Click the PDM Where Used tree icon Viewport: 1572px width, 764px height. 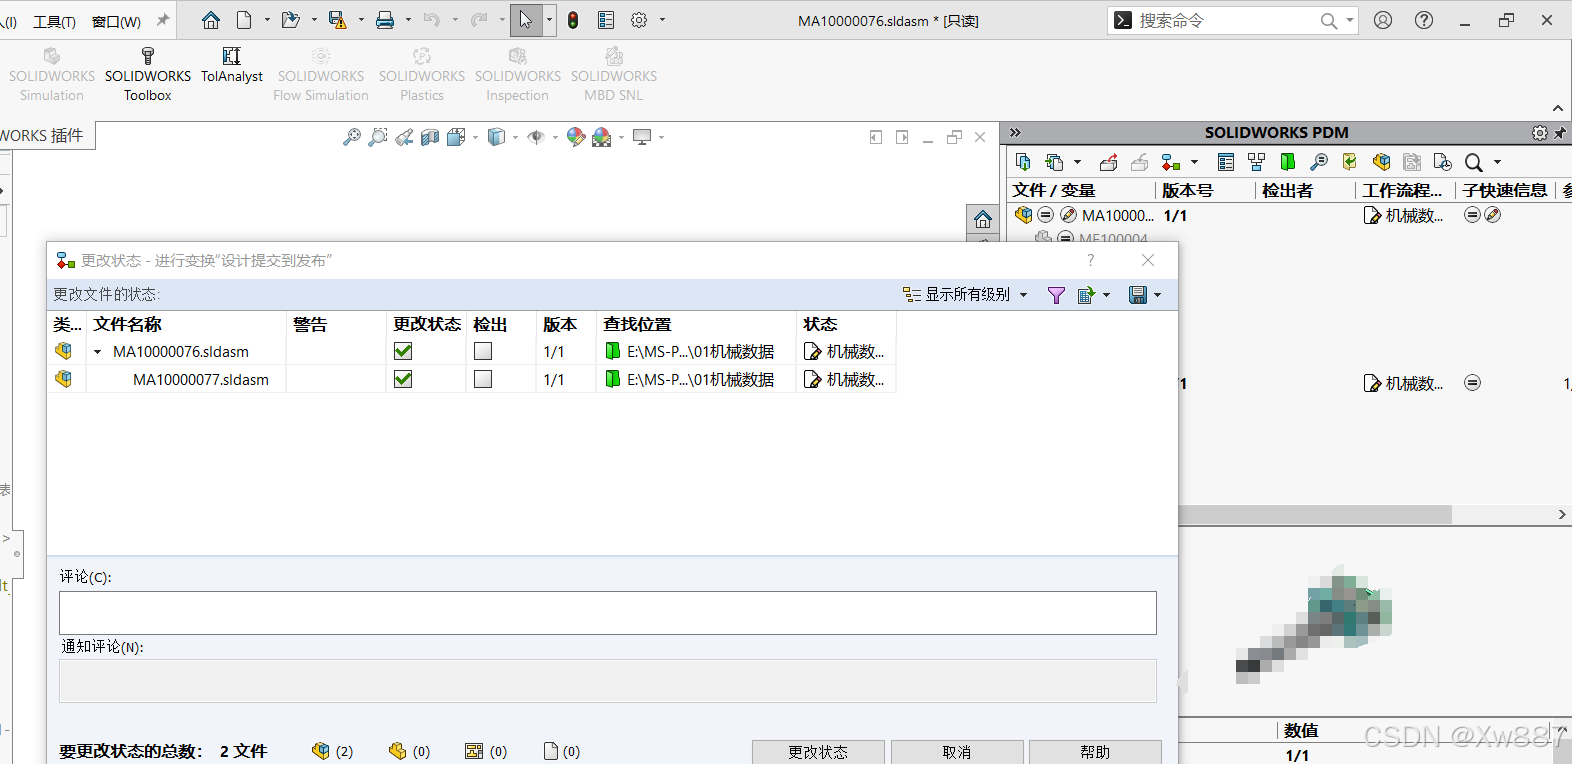pyautogui.click(x=1257, y=162)
